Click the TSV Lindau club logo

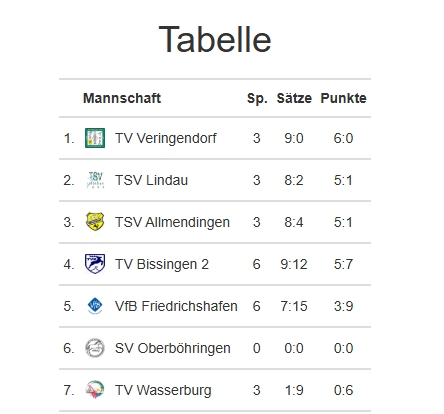click(95, 180)
